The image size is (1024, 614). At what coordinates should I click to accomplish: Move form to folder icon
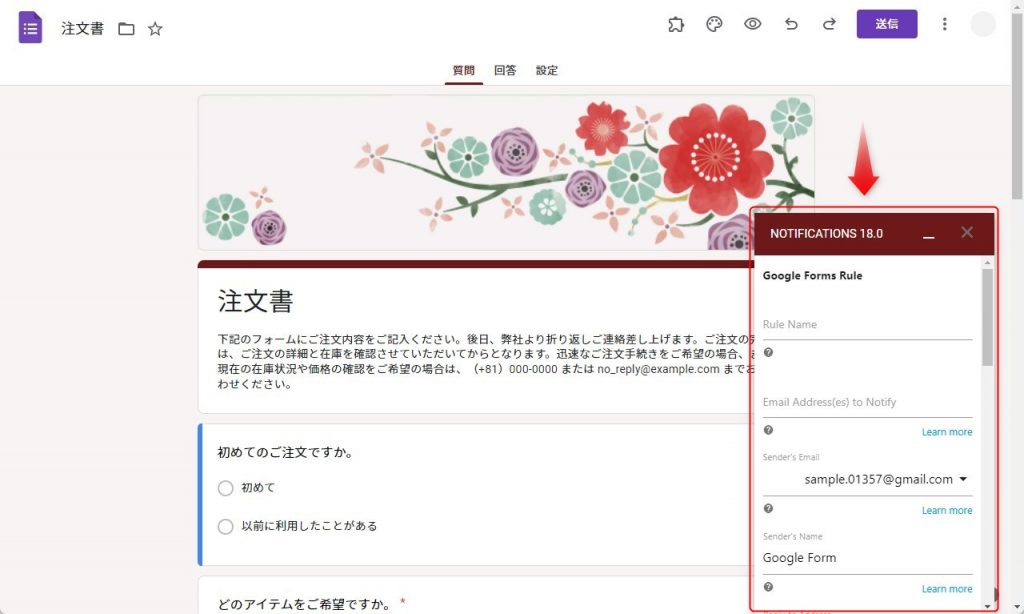(126, 29)
